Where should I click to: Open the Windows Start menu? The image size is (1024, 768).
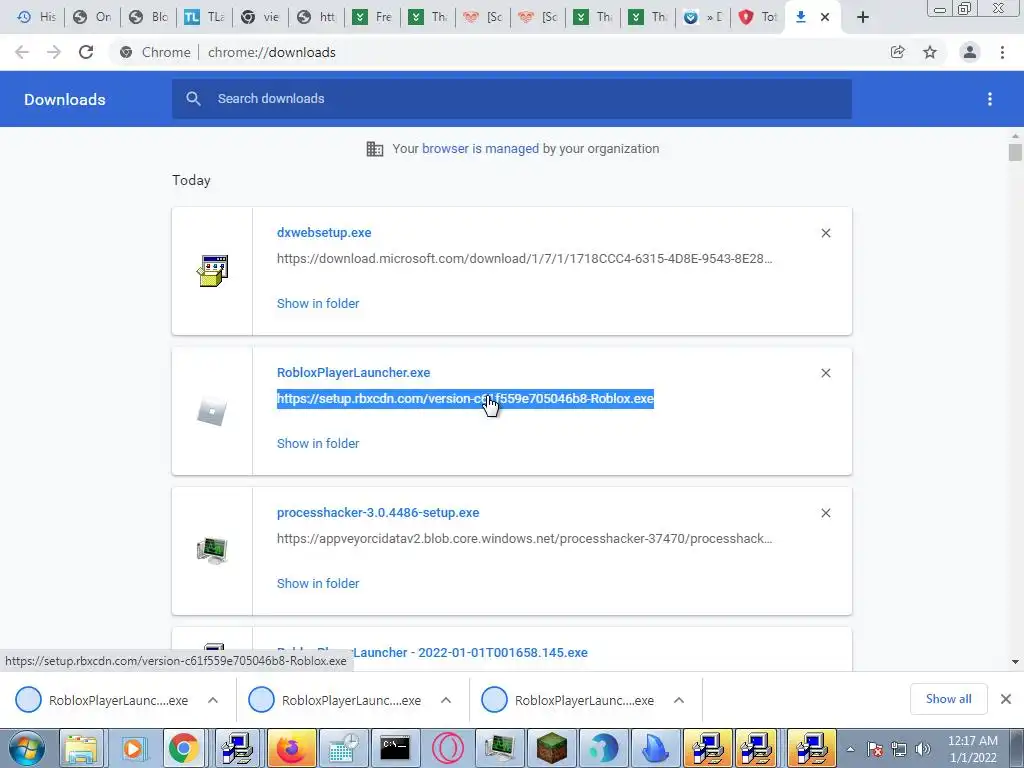pyautogui.click(x=27, y=748)
